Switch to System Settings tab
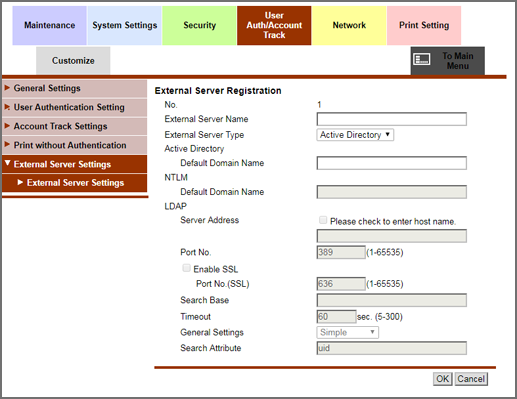517x399 pixels. click(x=125, y=25)
